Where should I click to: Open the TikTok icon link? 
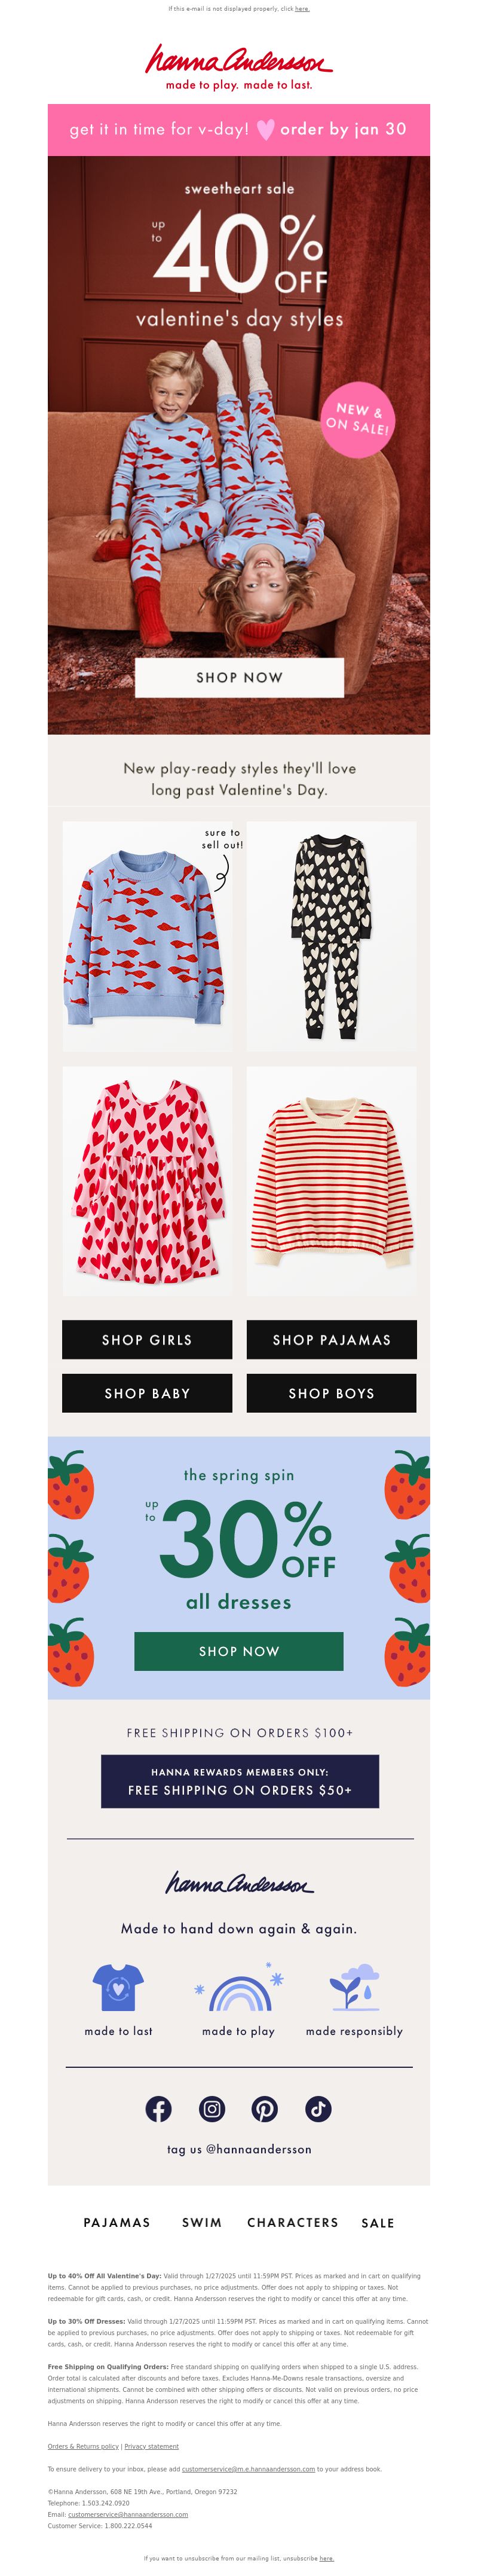318,2109
